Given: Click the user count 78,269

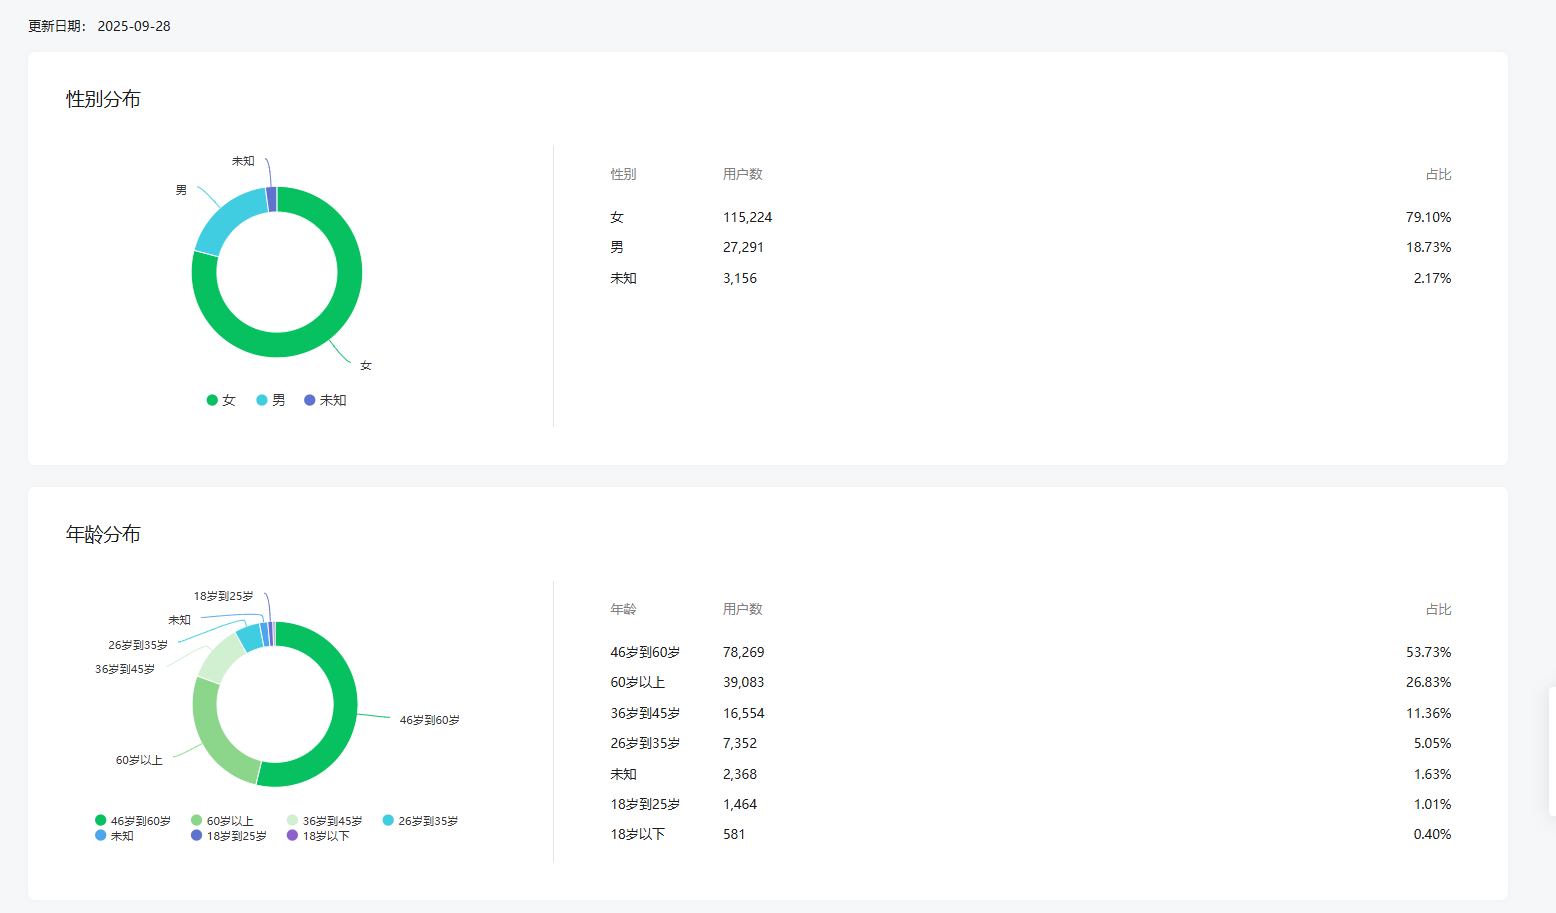Looking at the screenshot, I should [x=744, y=652].
